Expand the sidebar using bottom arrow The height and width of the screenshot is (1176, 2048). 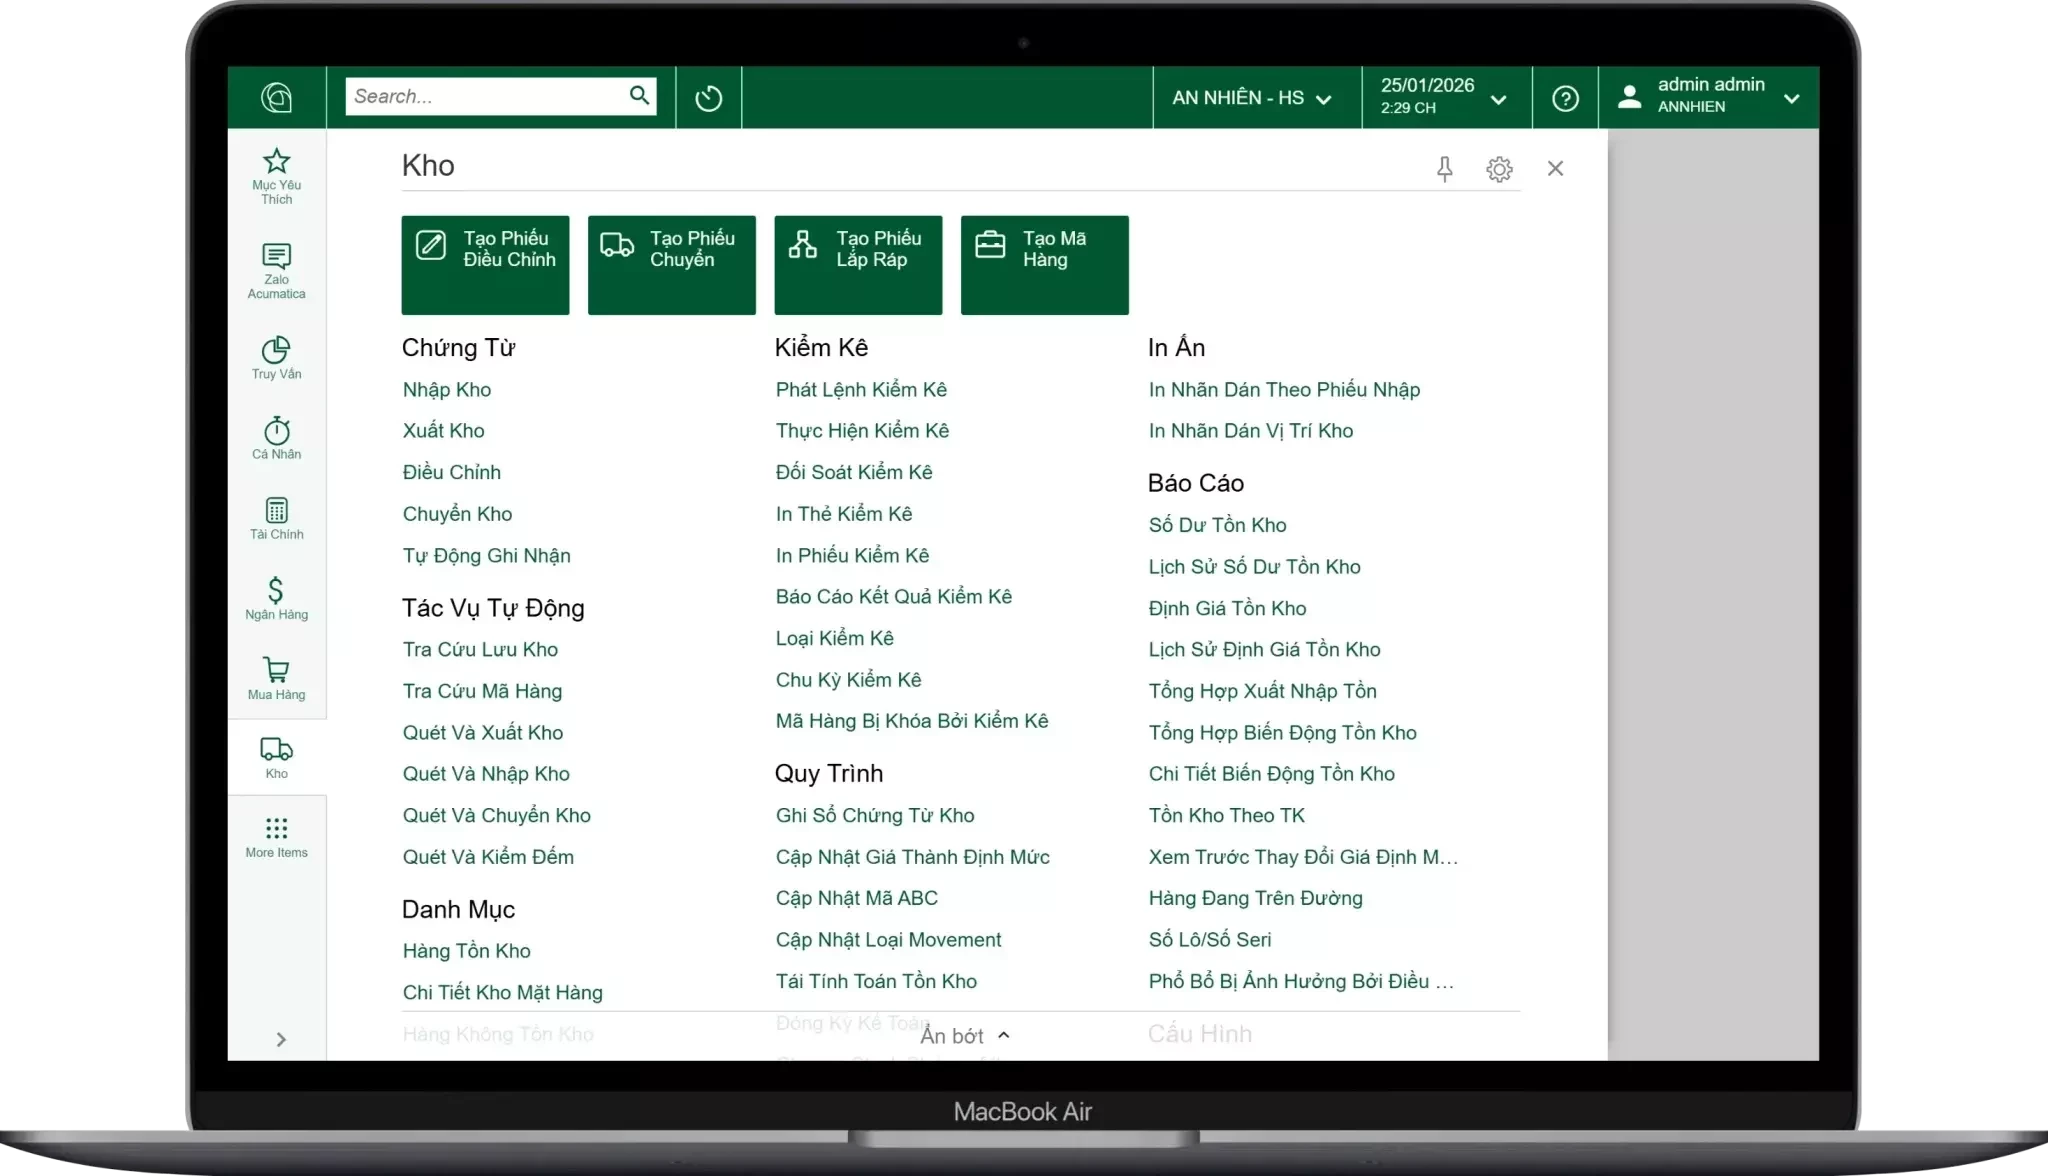281,1039
